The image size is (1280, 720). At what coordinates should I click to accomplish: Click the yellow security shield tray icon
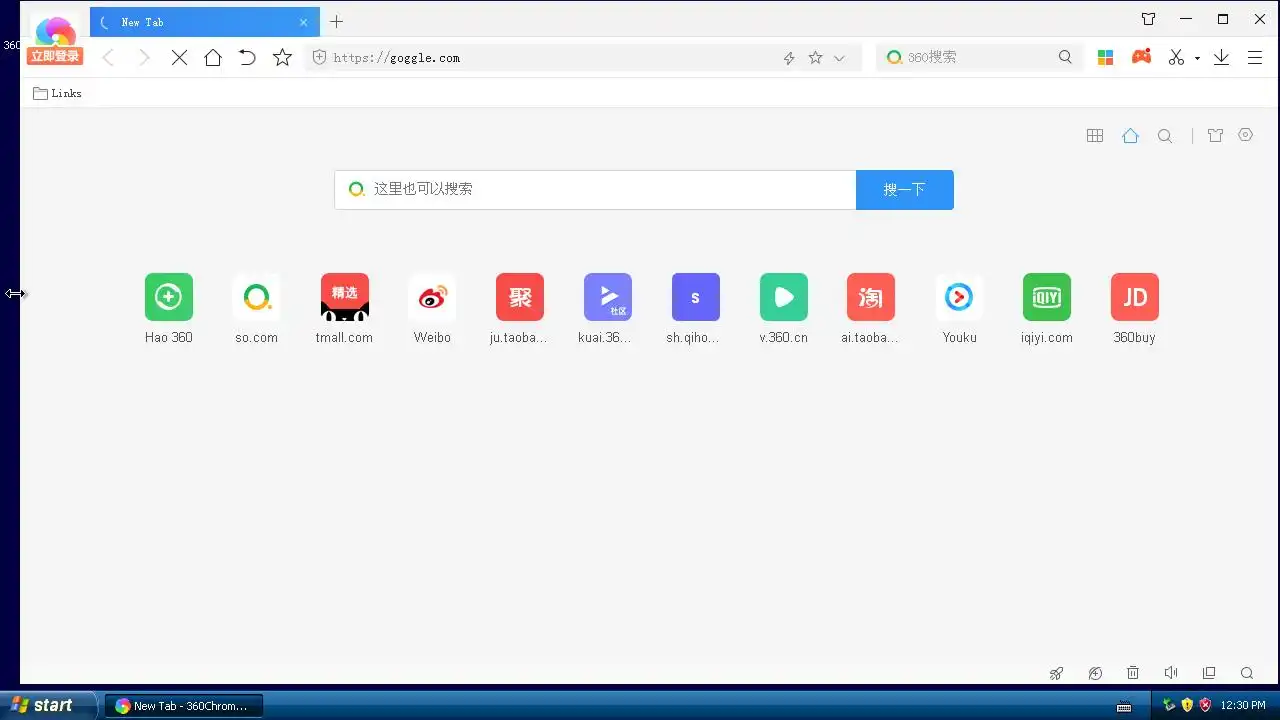tap(1187, 705)
